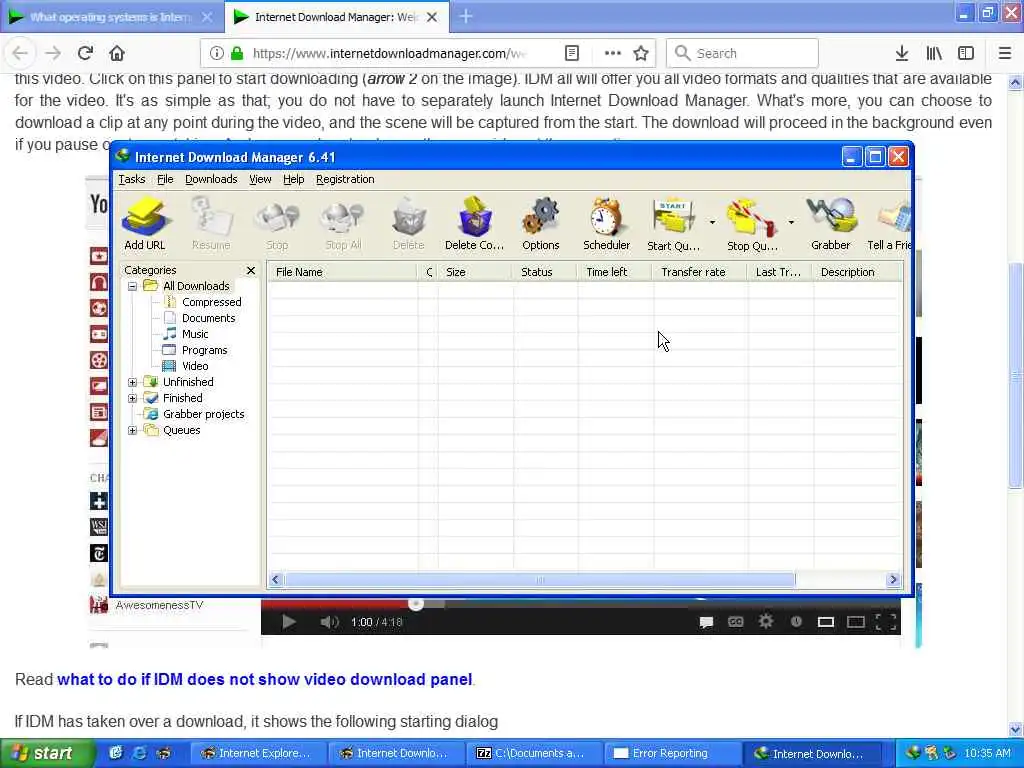This screenshot has width=1024, height=768.
Task: Open IDM Options gear icon
Action: pos(541,224)
